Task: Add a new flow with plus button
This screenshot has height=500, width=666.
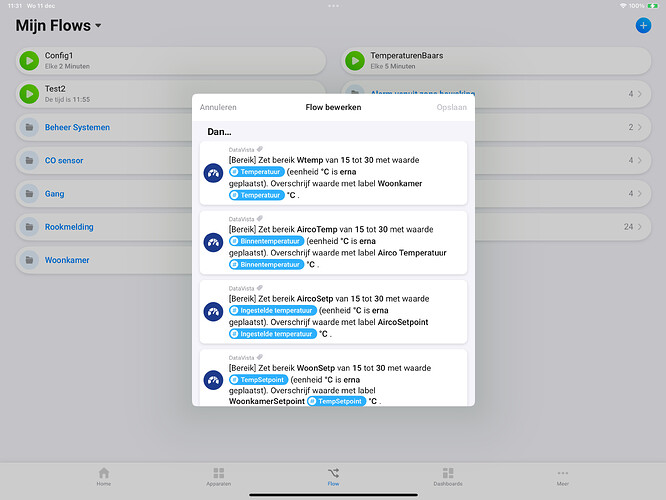Action: click(x=643, y=25)
